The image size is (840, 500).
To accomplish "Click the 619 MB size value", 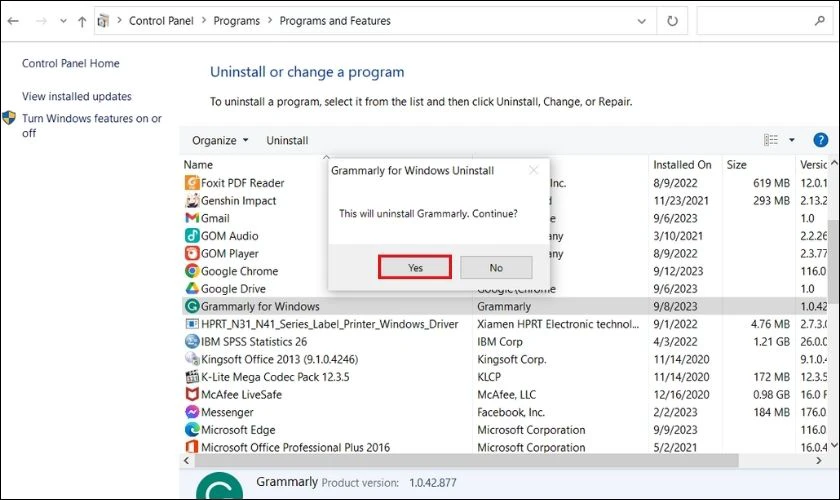I will [x=771, y=183].
